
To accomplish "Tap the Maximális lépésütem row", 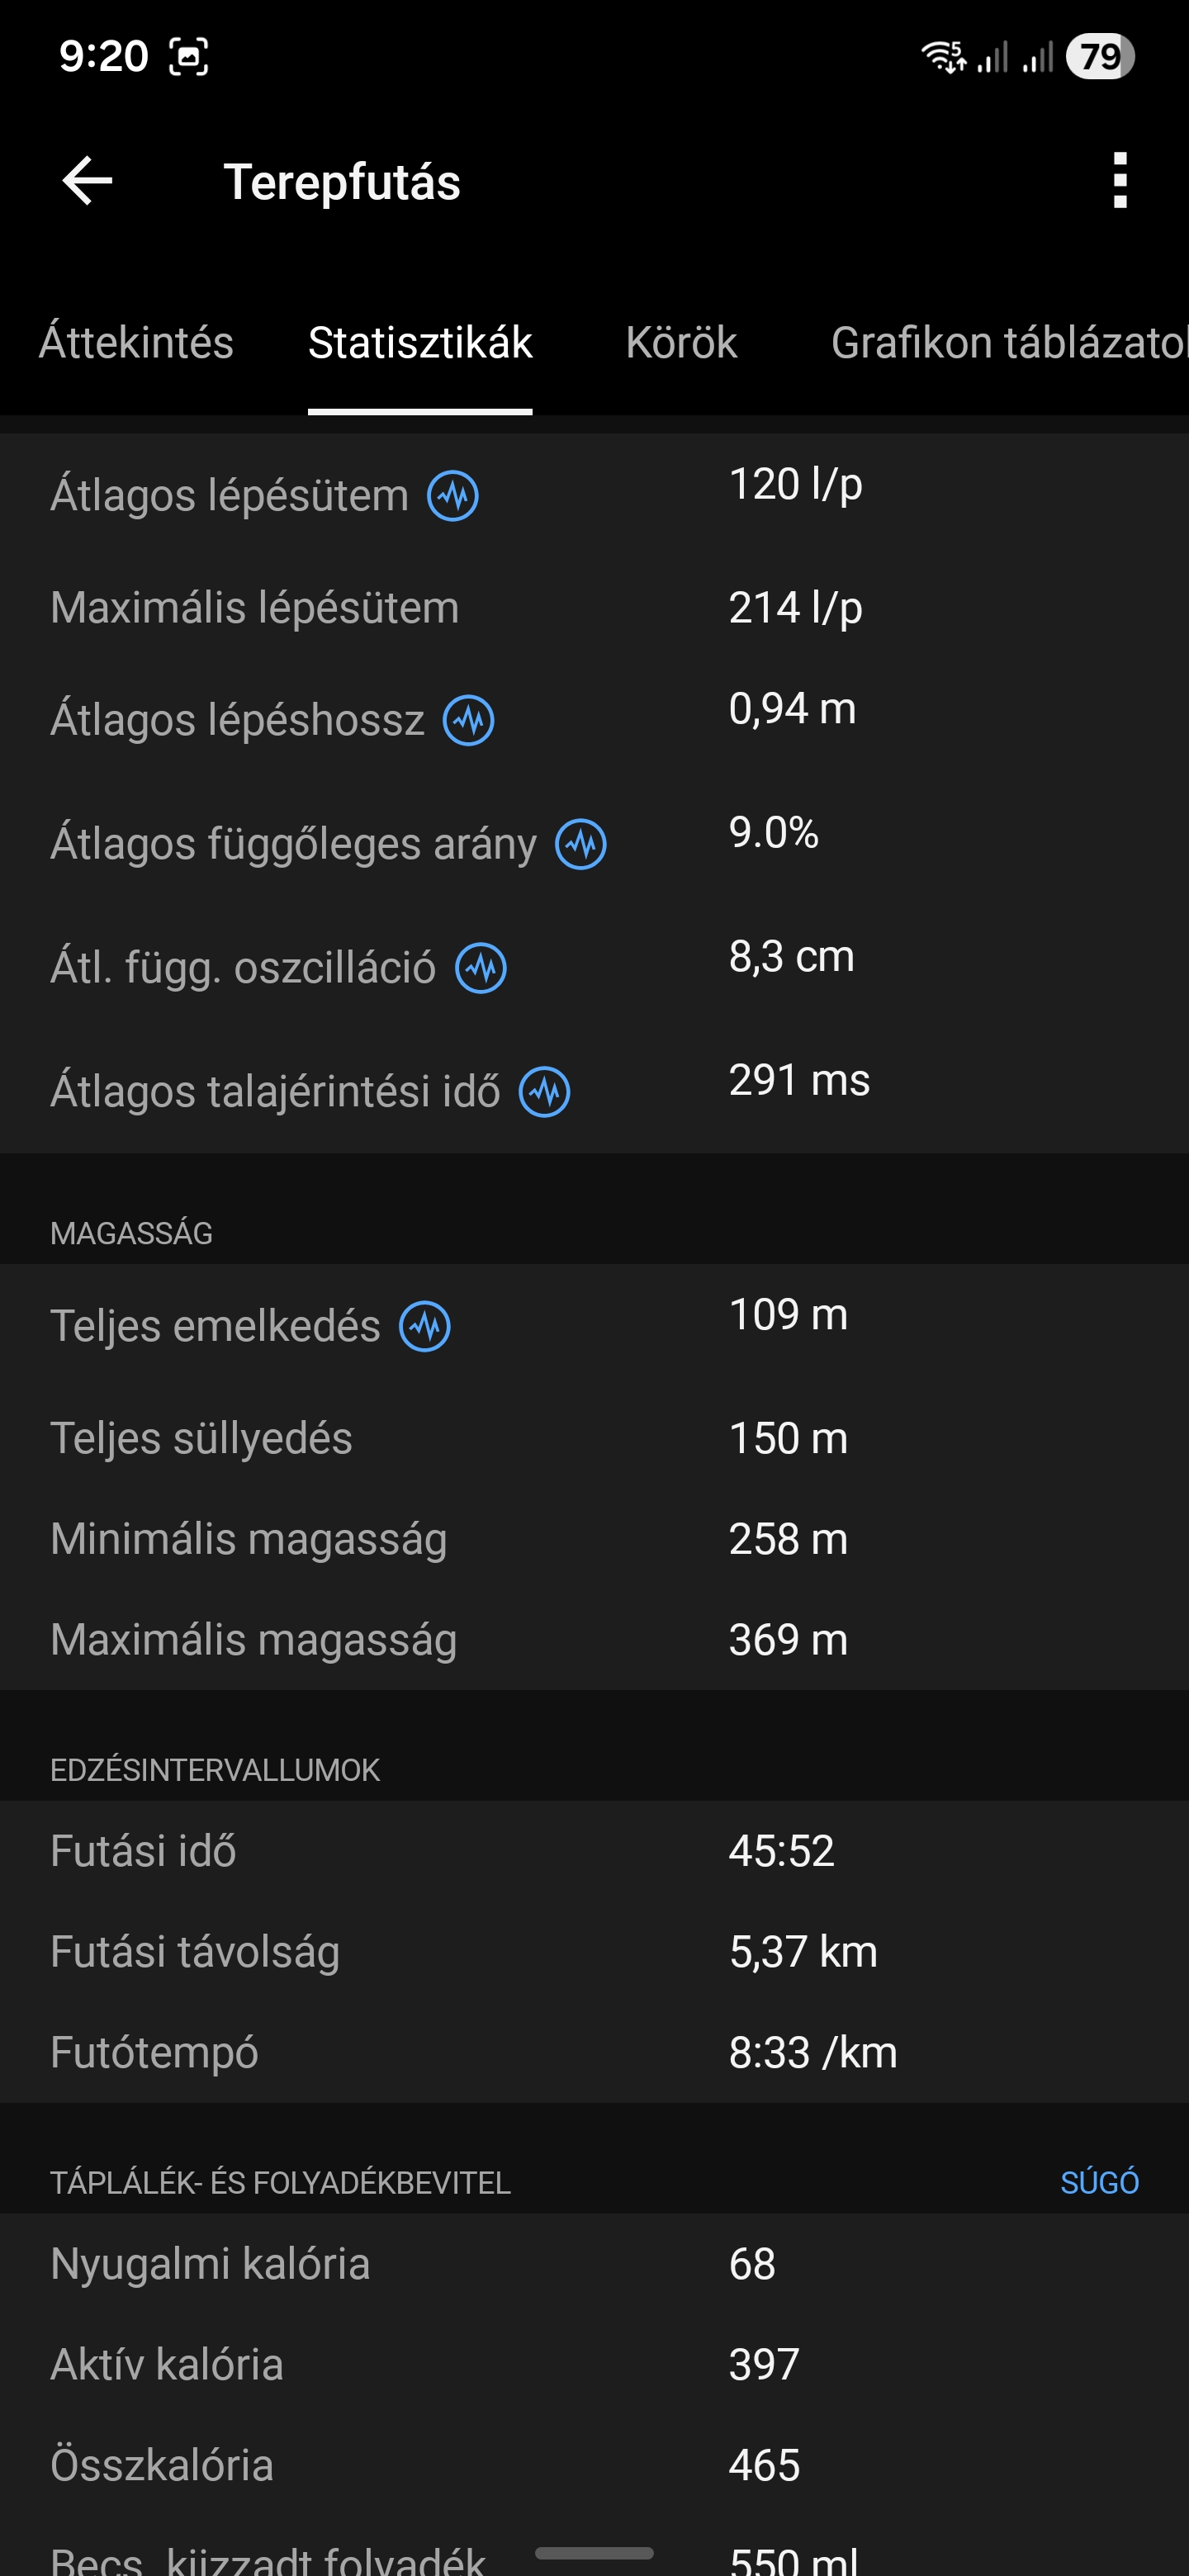I will tap(594, 608).
